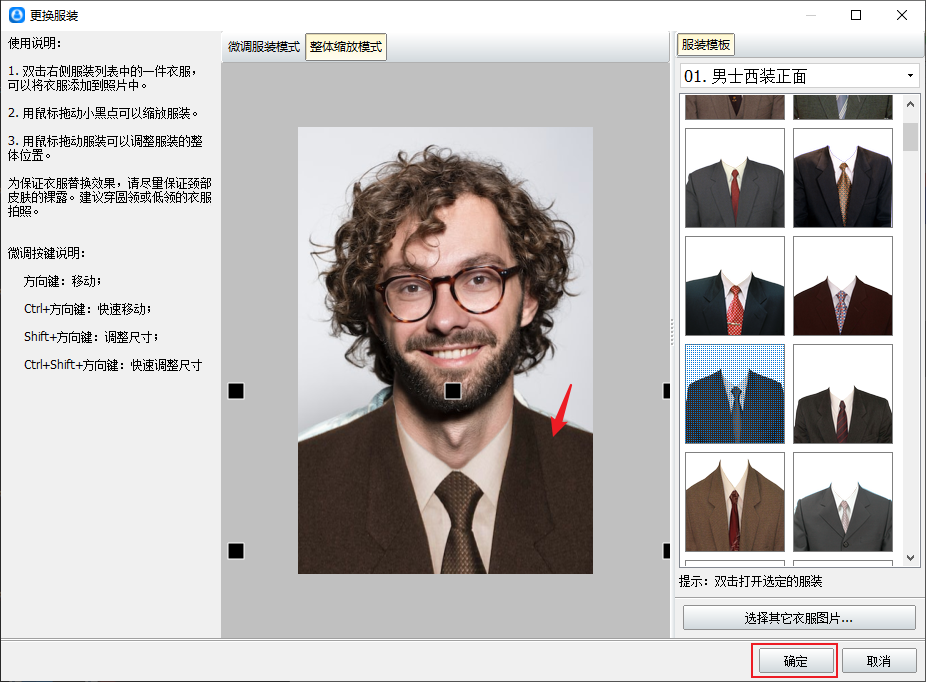Image resolution: width=926 pixels, height=682 pixels.
Task: Expand the 01. 男士西装正面 dropdown
Action: (909, 76)
